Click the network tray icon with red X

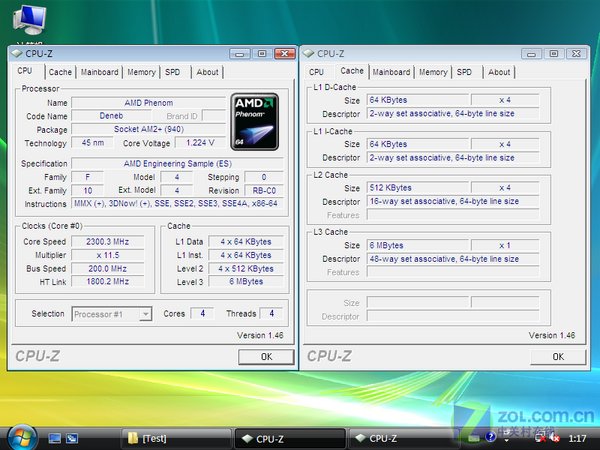(541, 438)
